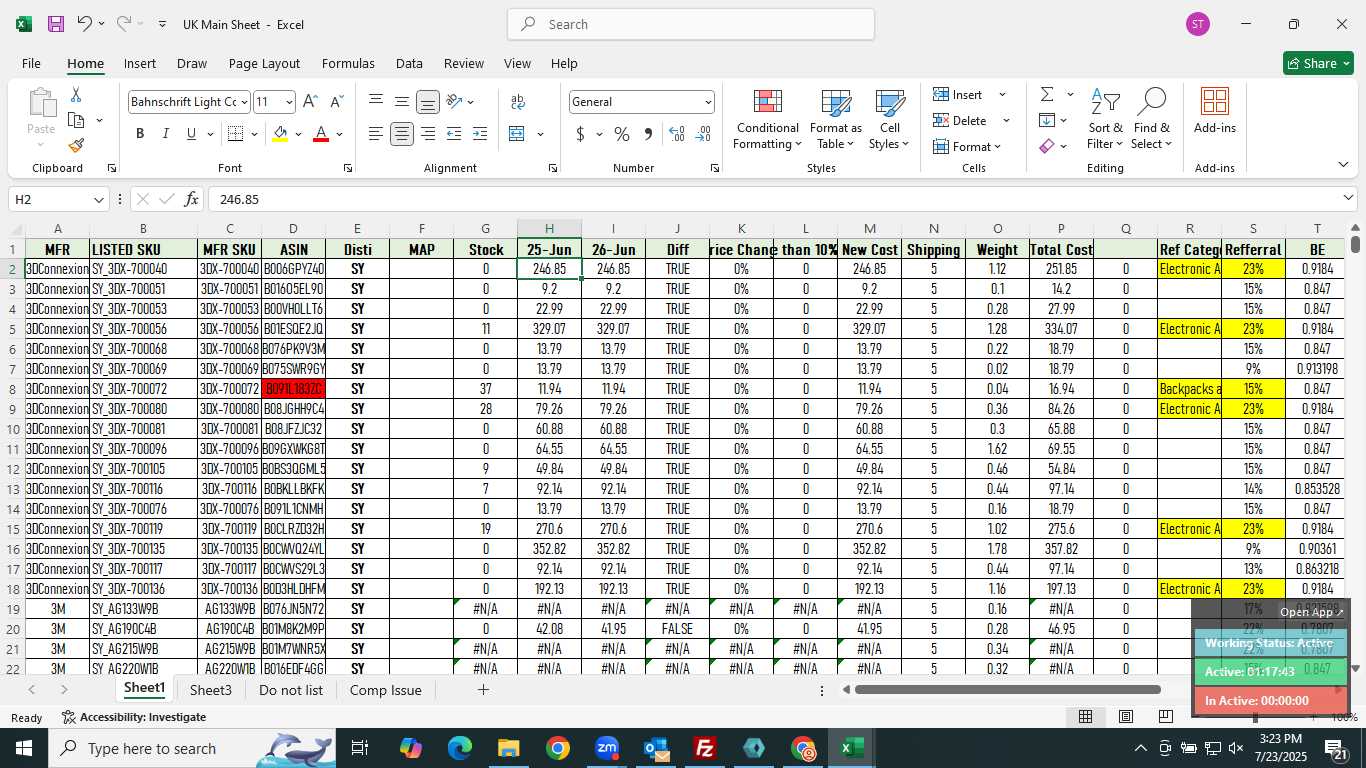Screen dimensions: 1366x768
Task: Open the Font Color dropdown arrow
Action: pyautogui.click(x=339, y=134)
